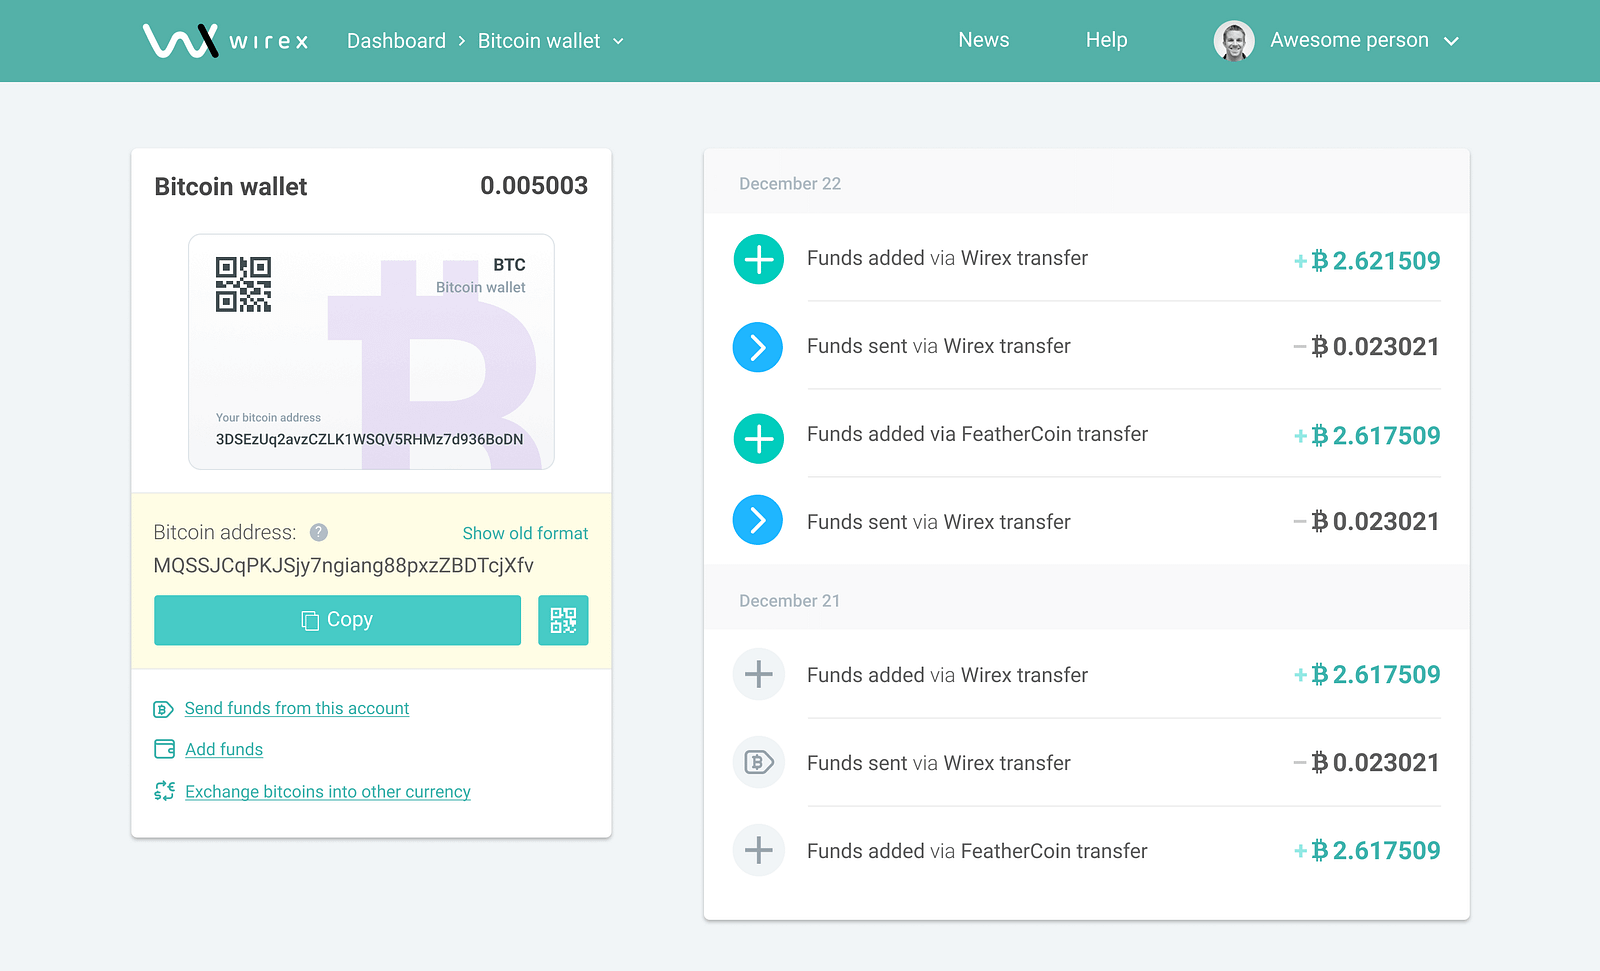Click the help question mark beside Bitcoin address

click(319, 532)
